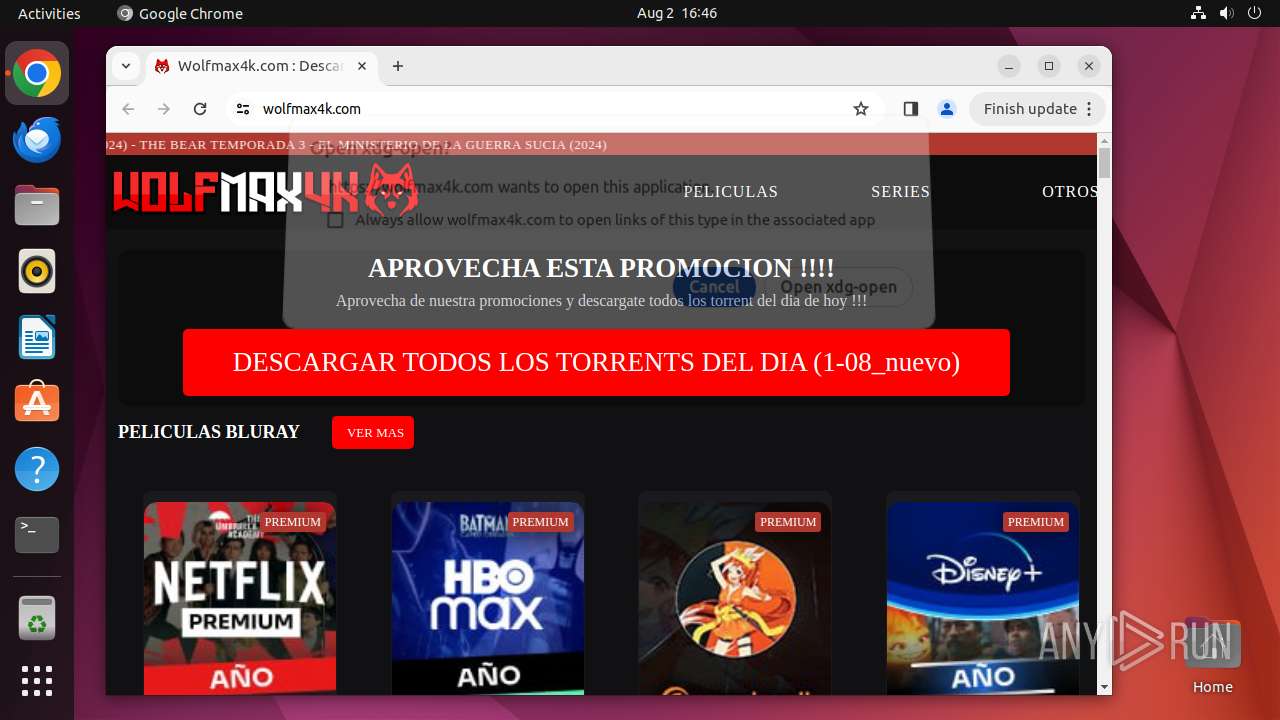This screenshot has height=720, width=1280.
Task: View site information icon in address bar
Action: pos(242,109)
